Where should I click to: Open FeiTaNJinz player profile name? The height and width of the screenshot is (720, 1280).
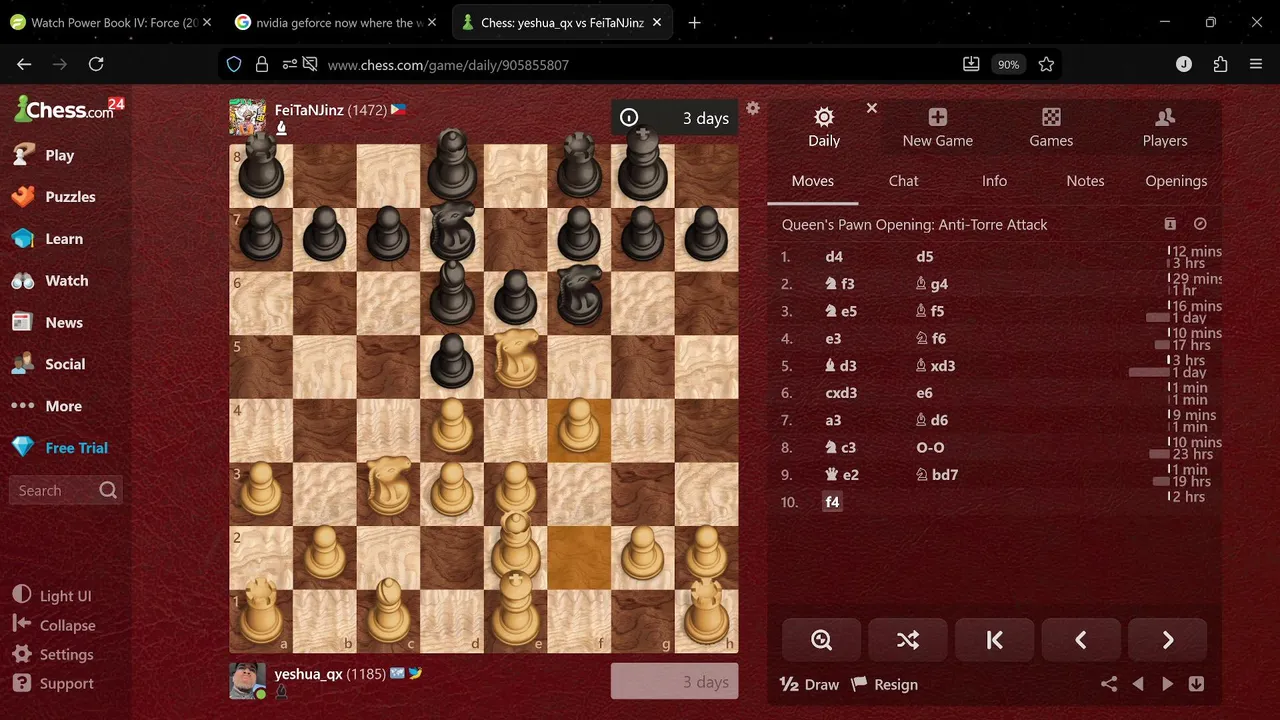[x=309, y=110]
